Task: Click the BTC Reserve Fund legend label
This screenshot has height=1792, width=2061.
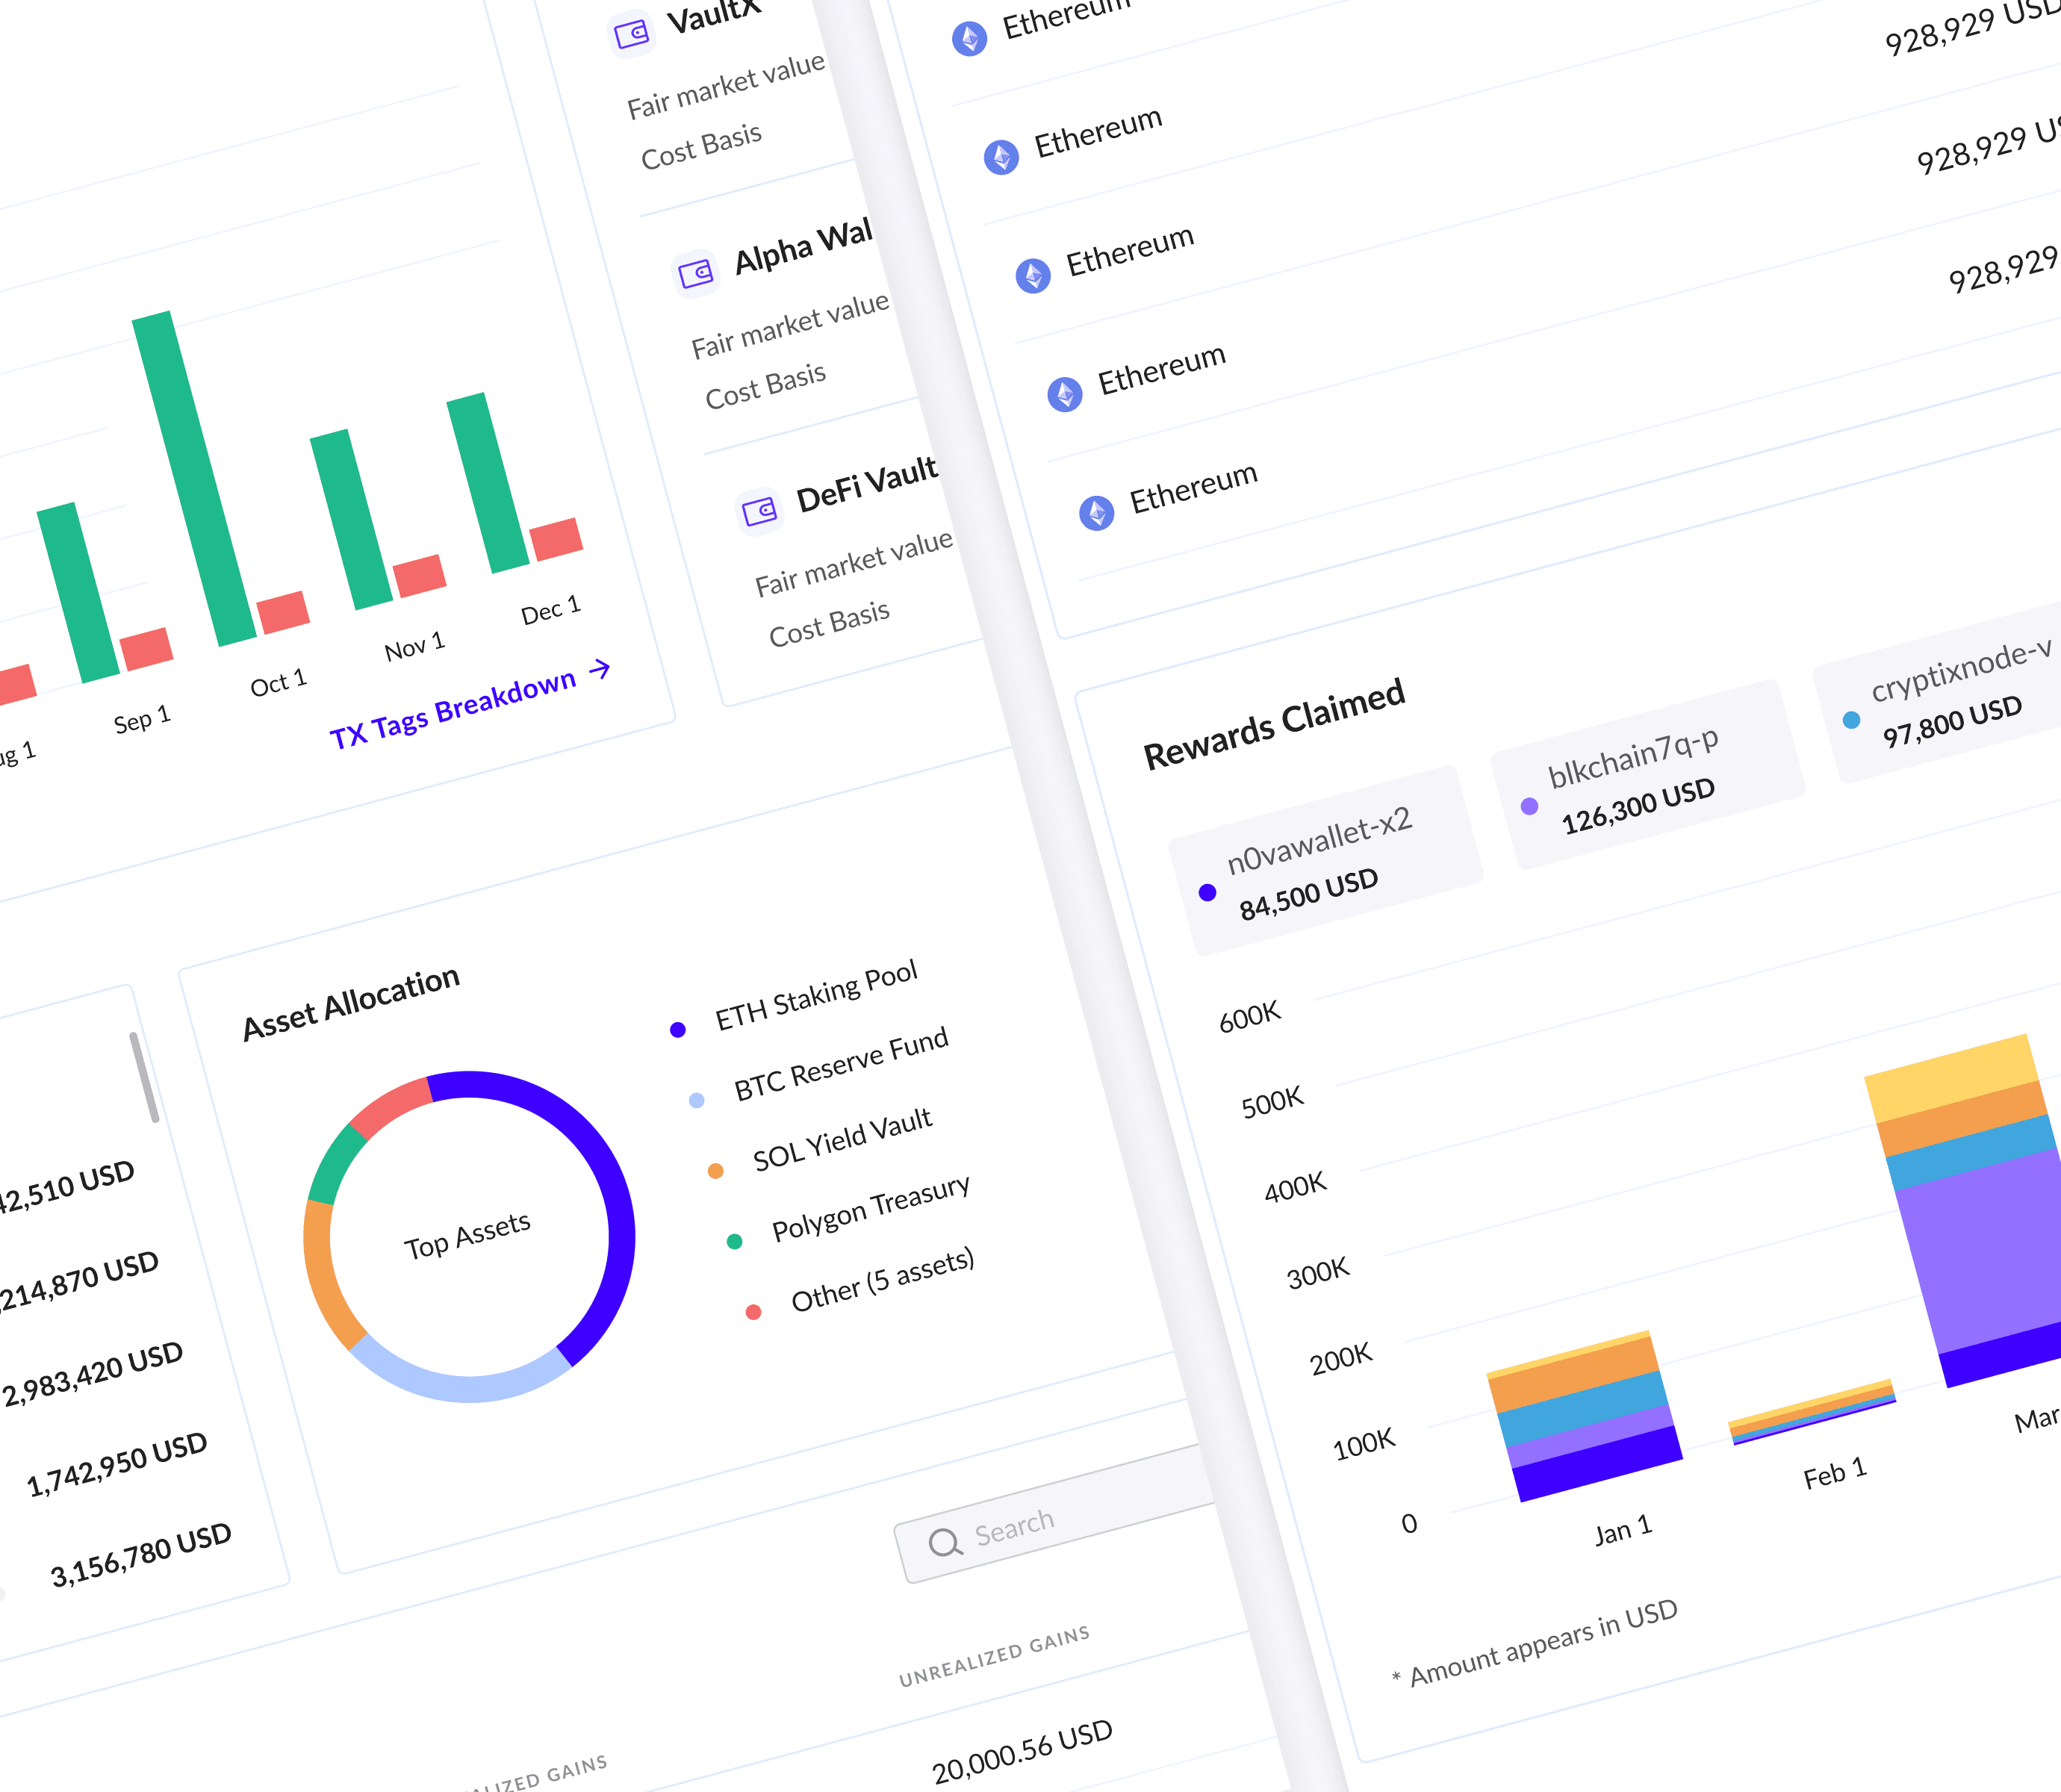Action: pyautogui.click(x=841, y=1063)
